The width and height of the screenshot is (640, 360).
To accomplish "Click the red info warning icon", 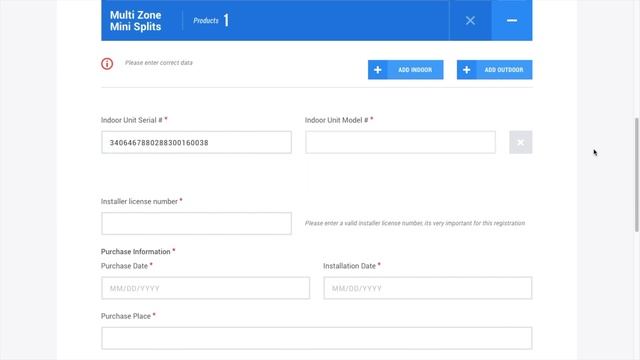I will coord(107,64).
